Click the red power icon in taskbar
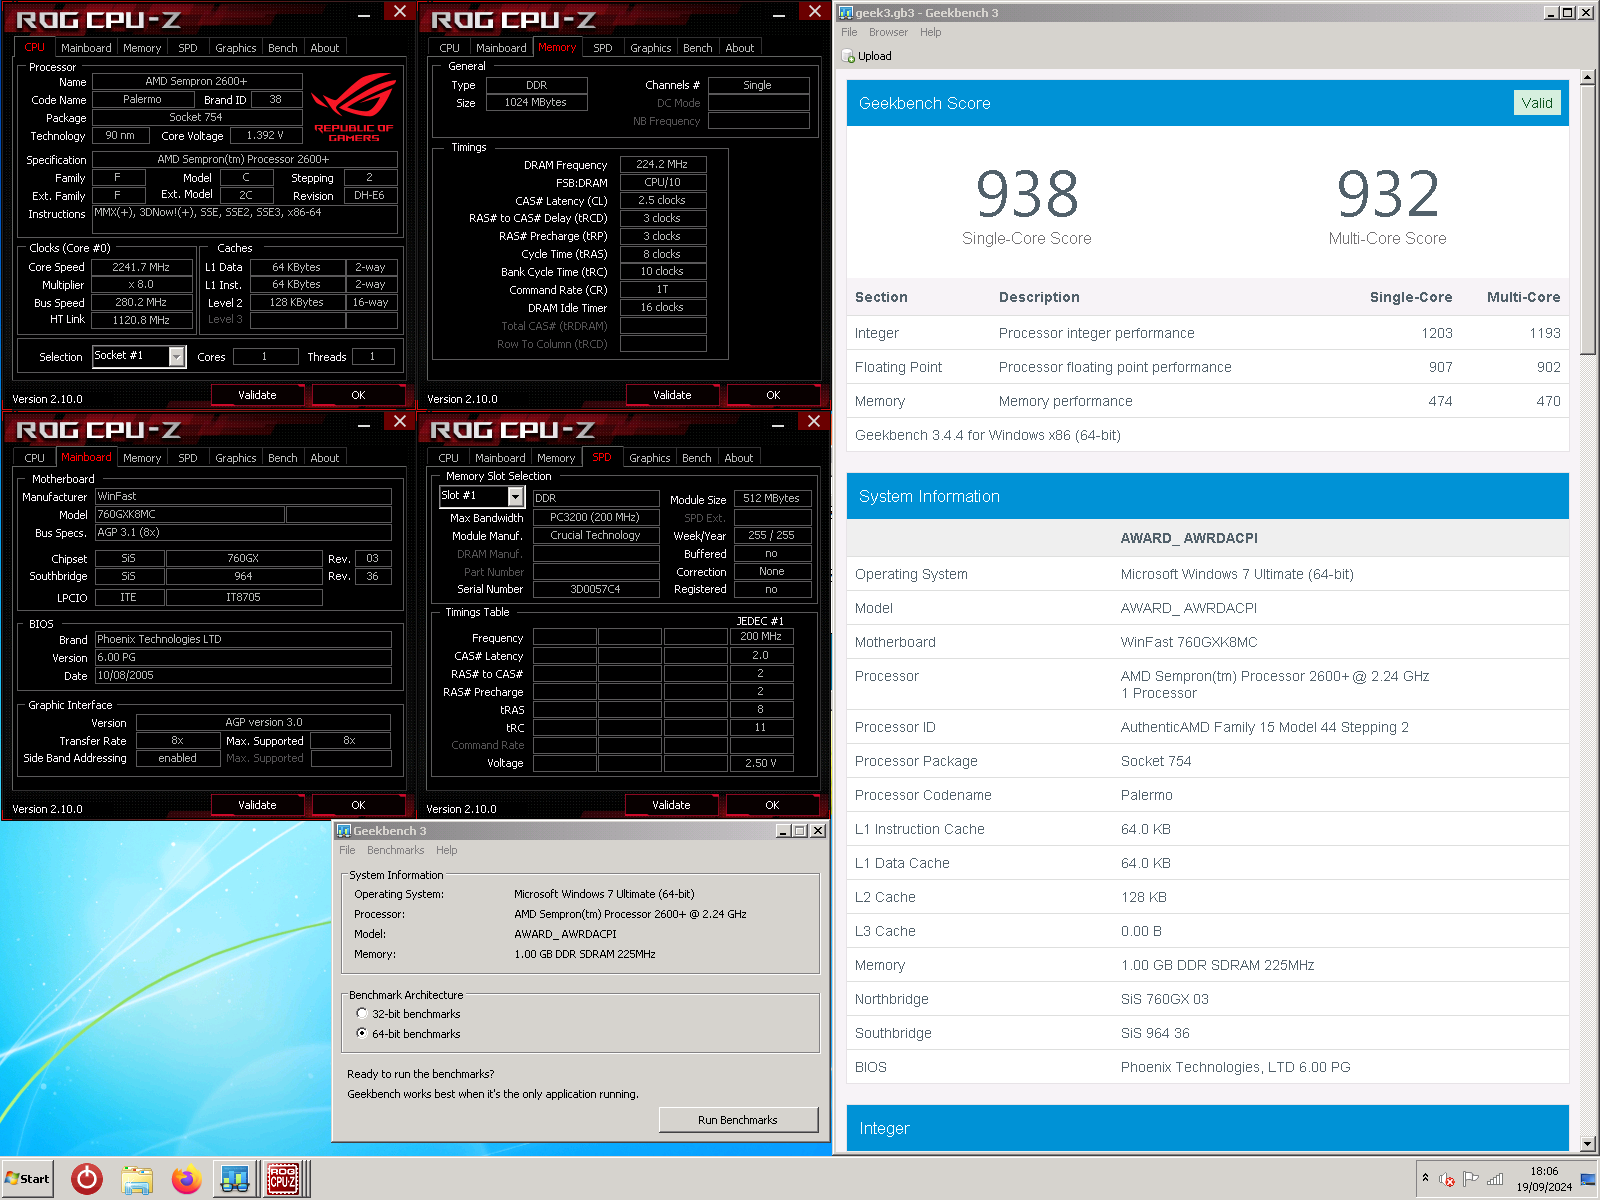The image size is (1600, 1200). coord(87,1179)
